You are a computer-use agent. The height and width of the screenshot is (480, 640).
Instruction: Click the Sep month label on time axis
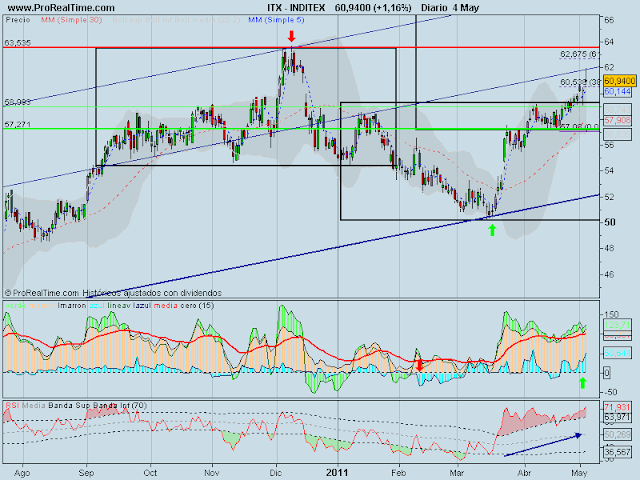click(x=86, y=473)
